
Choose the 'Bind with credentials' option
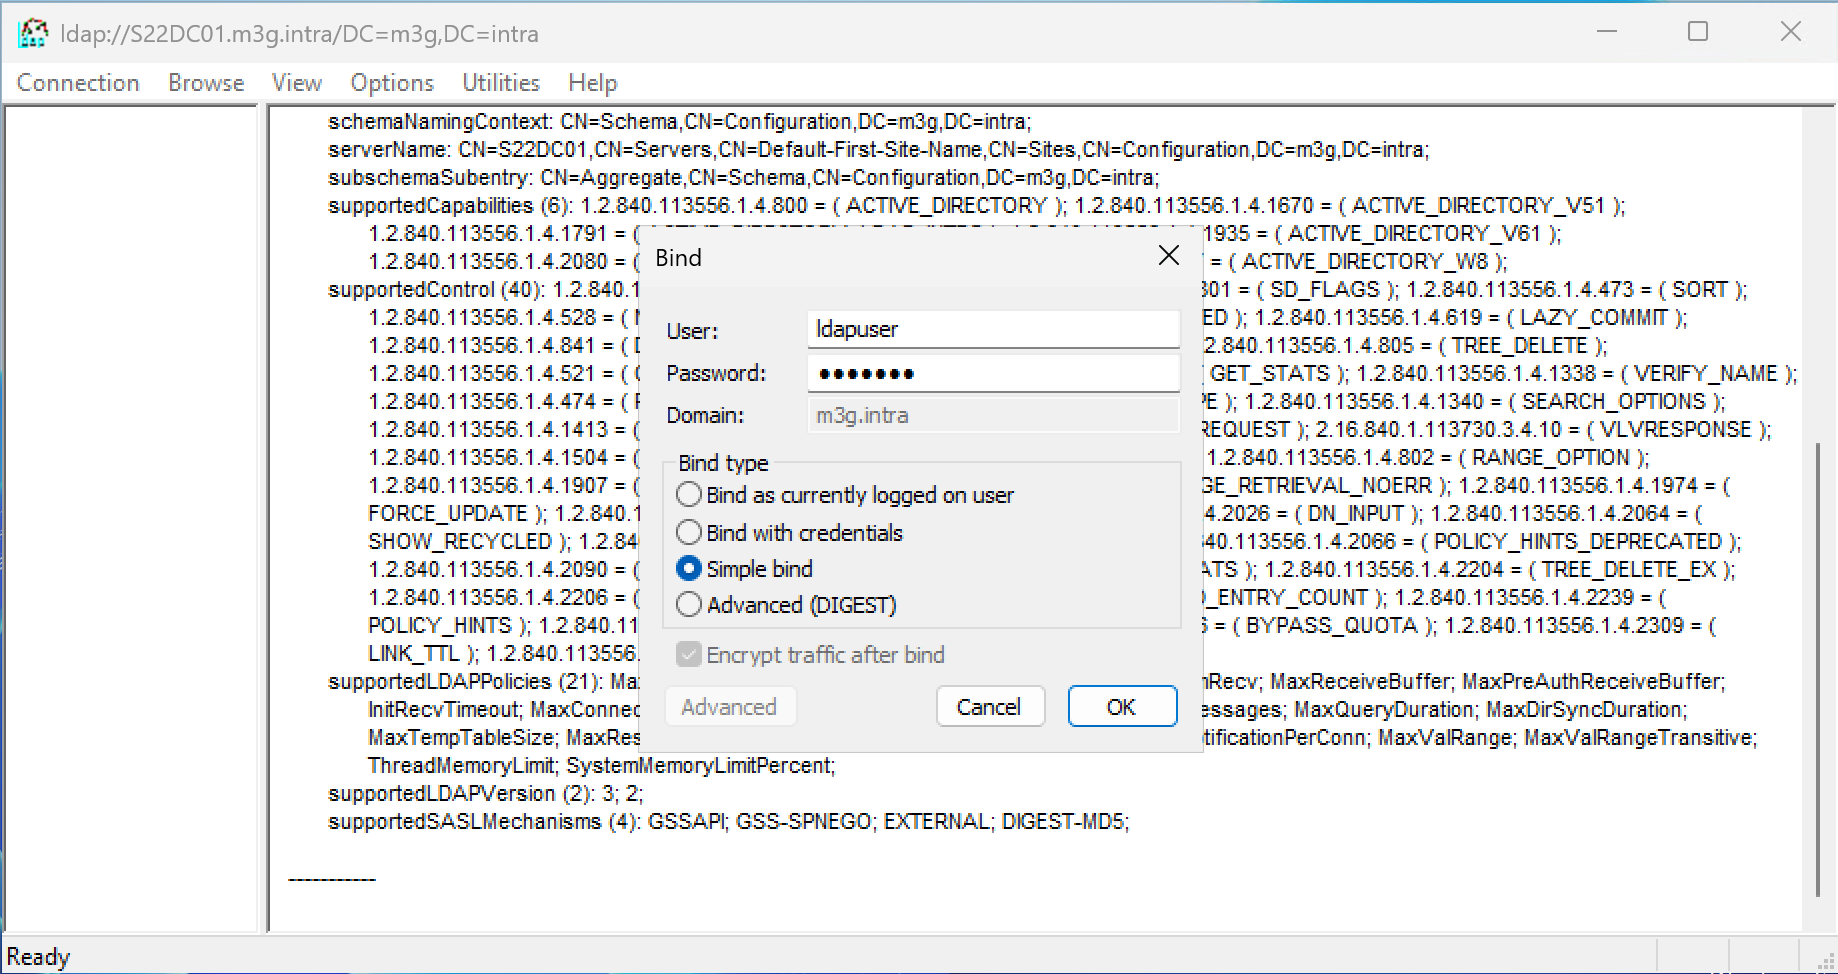pyautogui.click(x=689, y=532)
